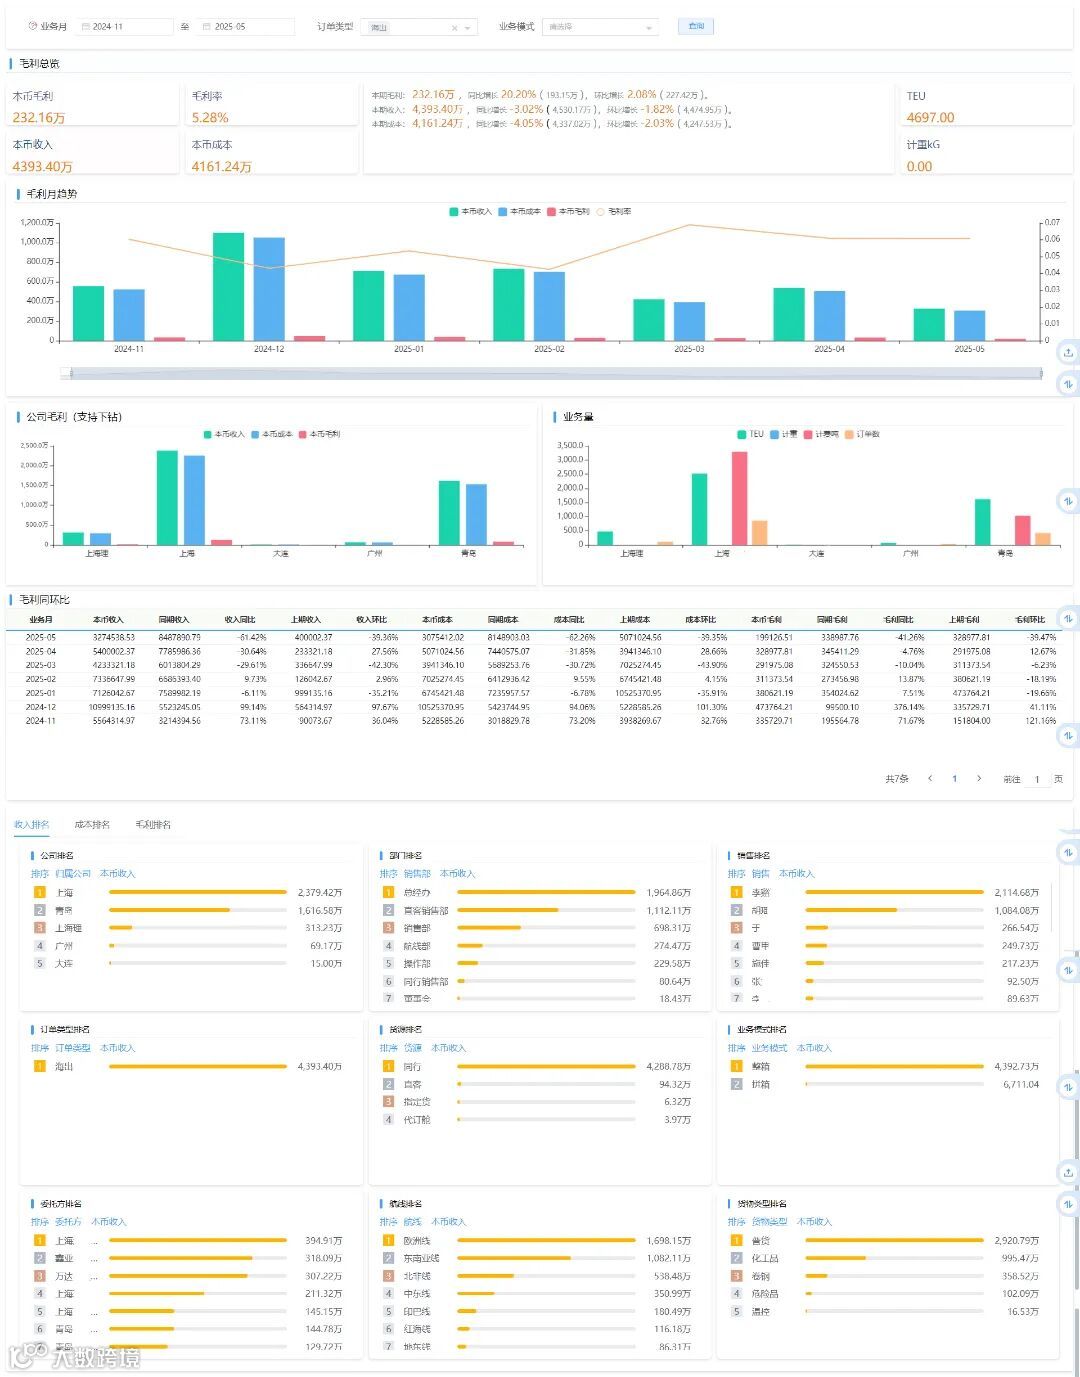This screenshot has height=1377, width=1080.
Task: Click the 欧洲线 row in 航线排名
Action: coord(537,1241)
